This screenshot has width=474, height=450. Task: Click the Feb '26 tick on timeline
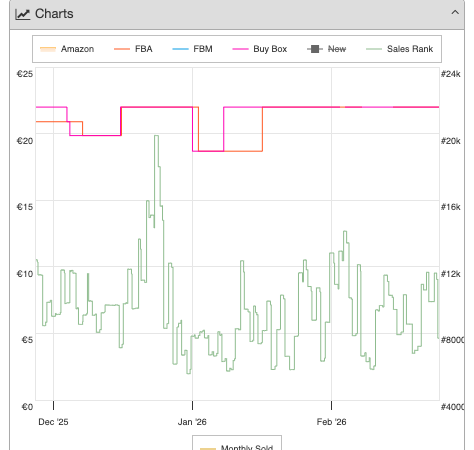pos(331,405)
